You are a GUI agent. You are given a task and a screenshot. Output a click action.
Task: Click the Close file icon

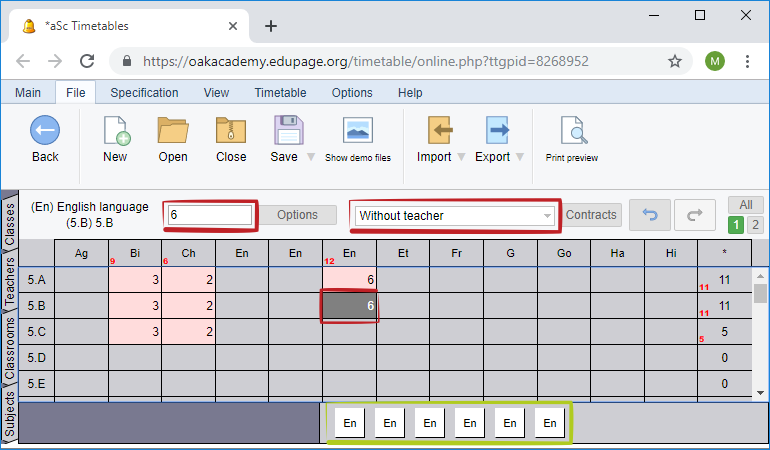point(231,131)
